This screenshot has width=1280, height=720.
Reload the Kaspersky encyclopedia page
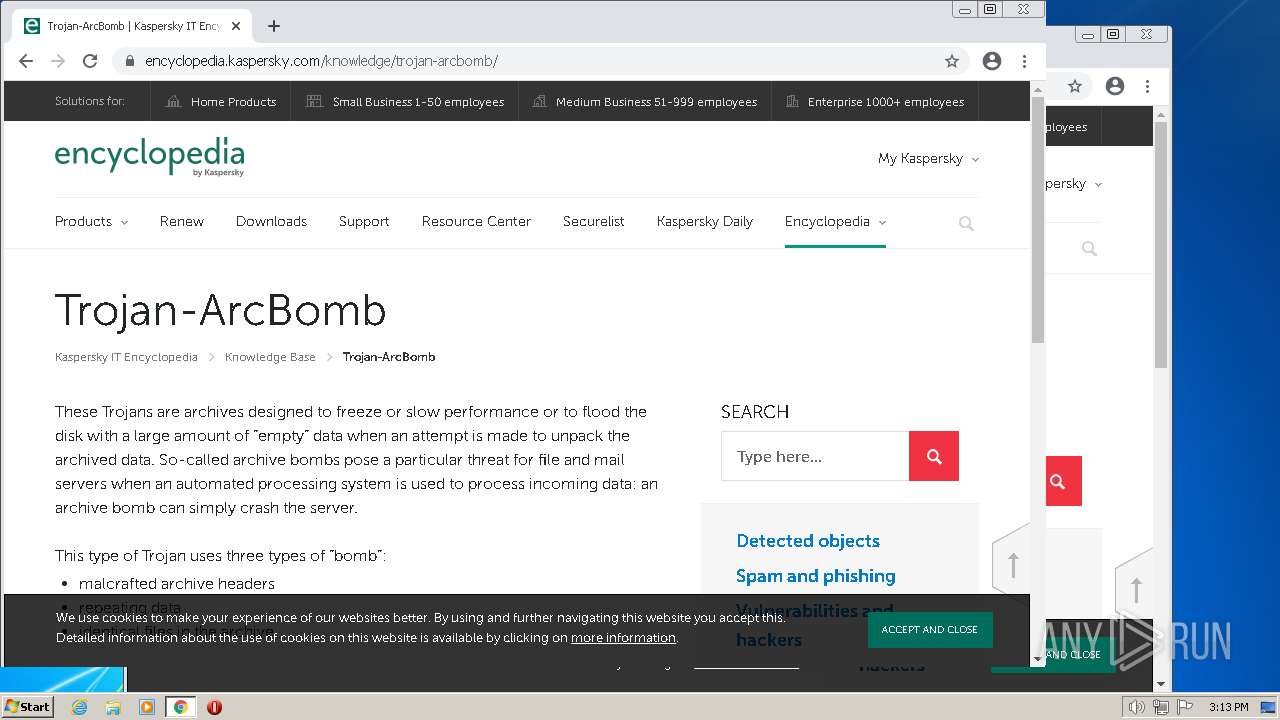pos(90,61)
